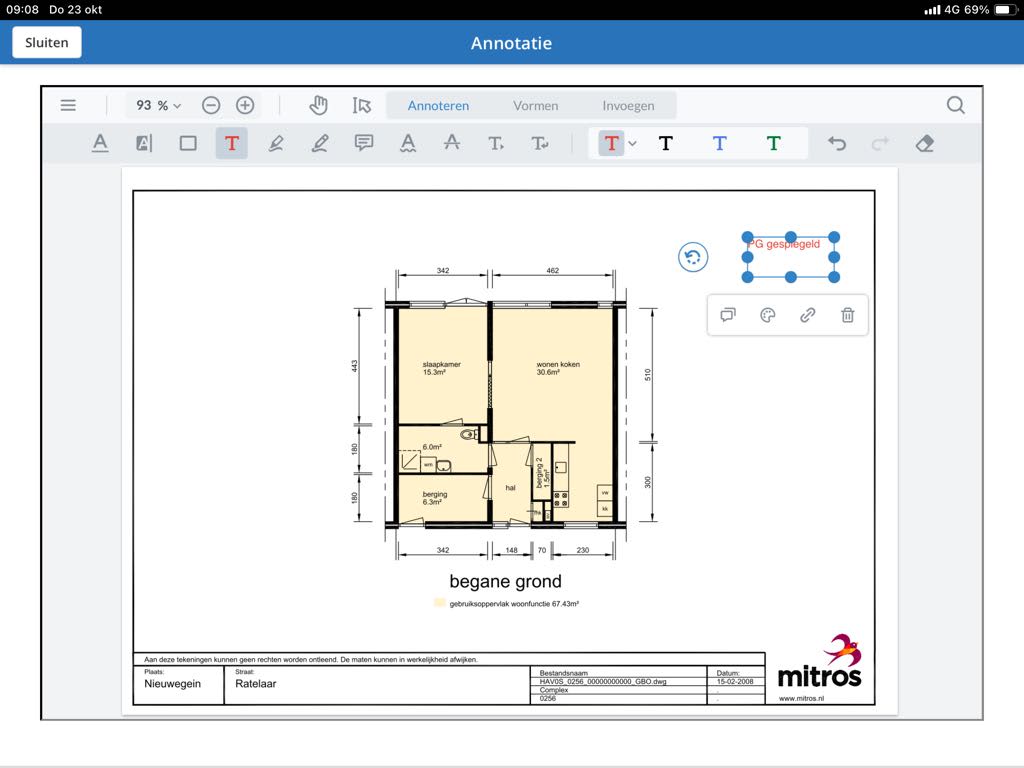1024x768 pixels.
Task: Click the date '15-02-2008'
Action: point(735,681)
